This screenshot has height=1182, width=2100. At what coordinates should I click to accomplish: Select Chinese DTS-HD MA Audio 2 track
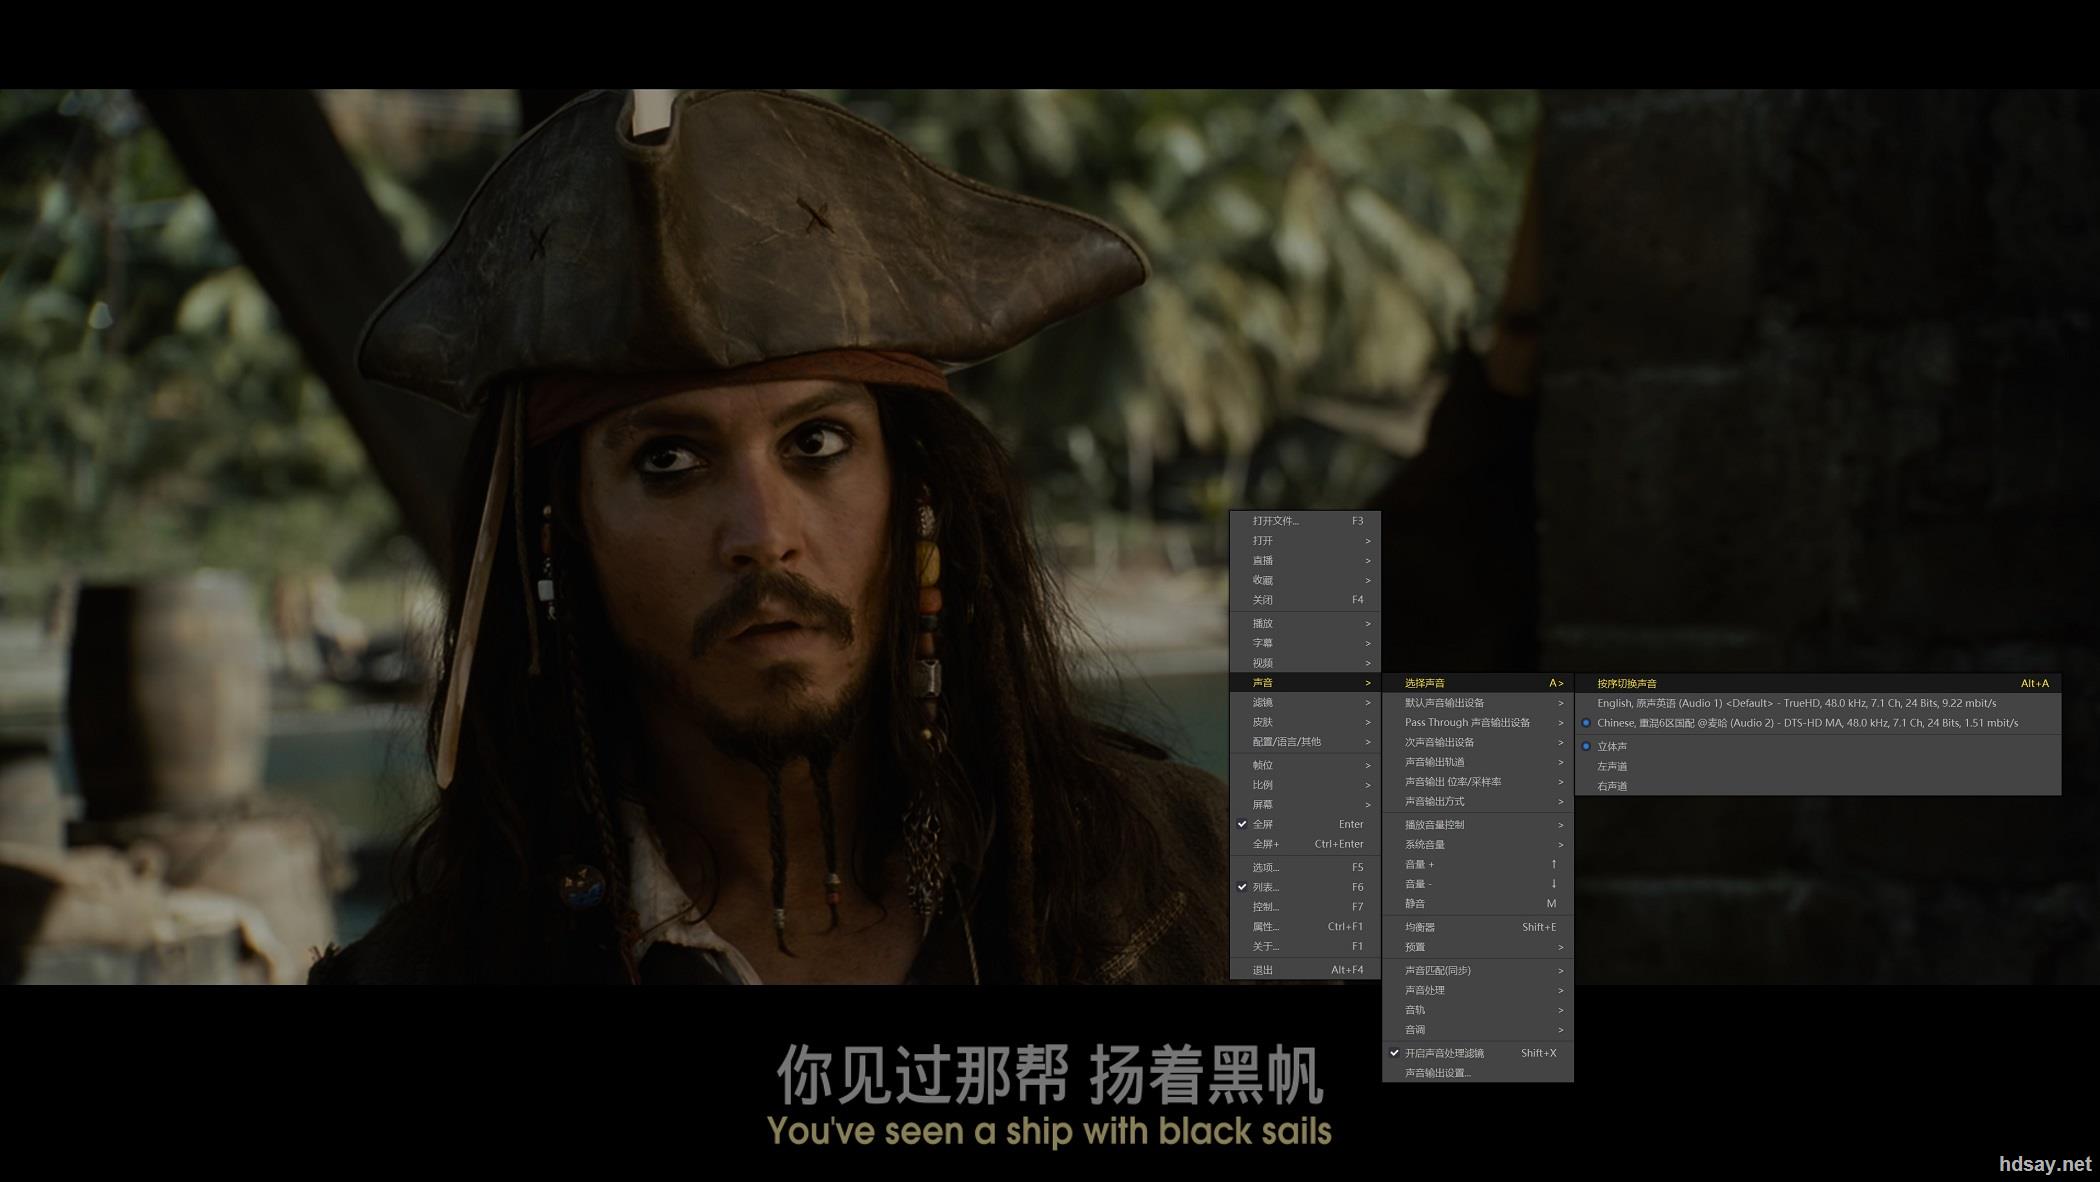pyautogui.click(x=1818, y=723)
